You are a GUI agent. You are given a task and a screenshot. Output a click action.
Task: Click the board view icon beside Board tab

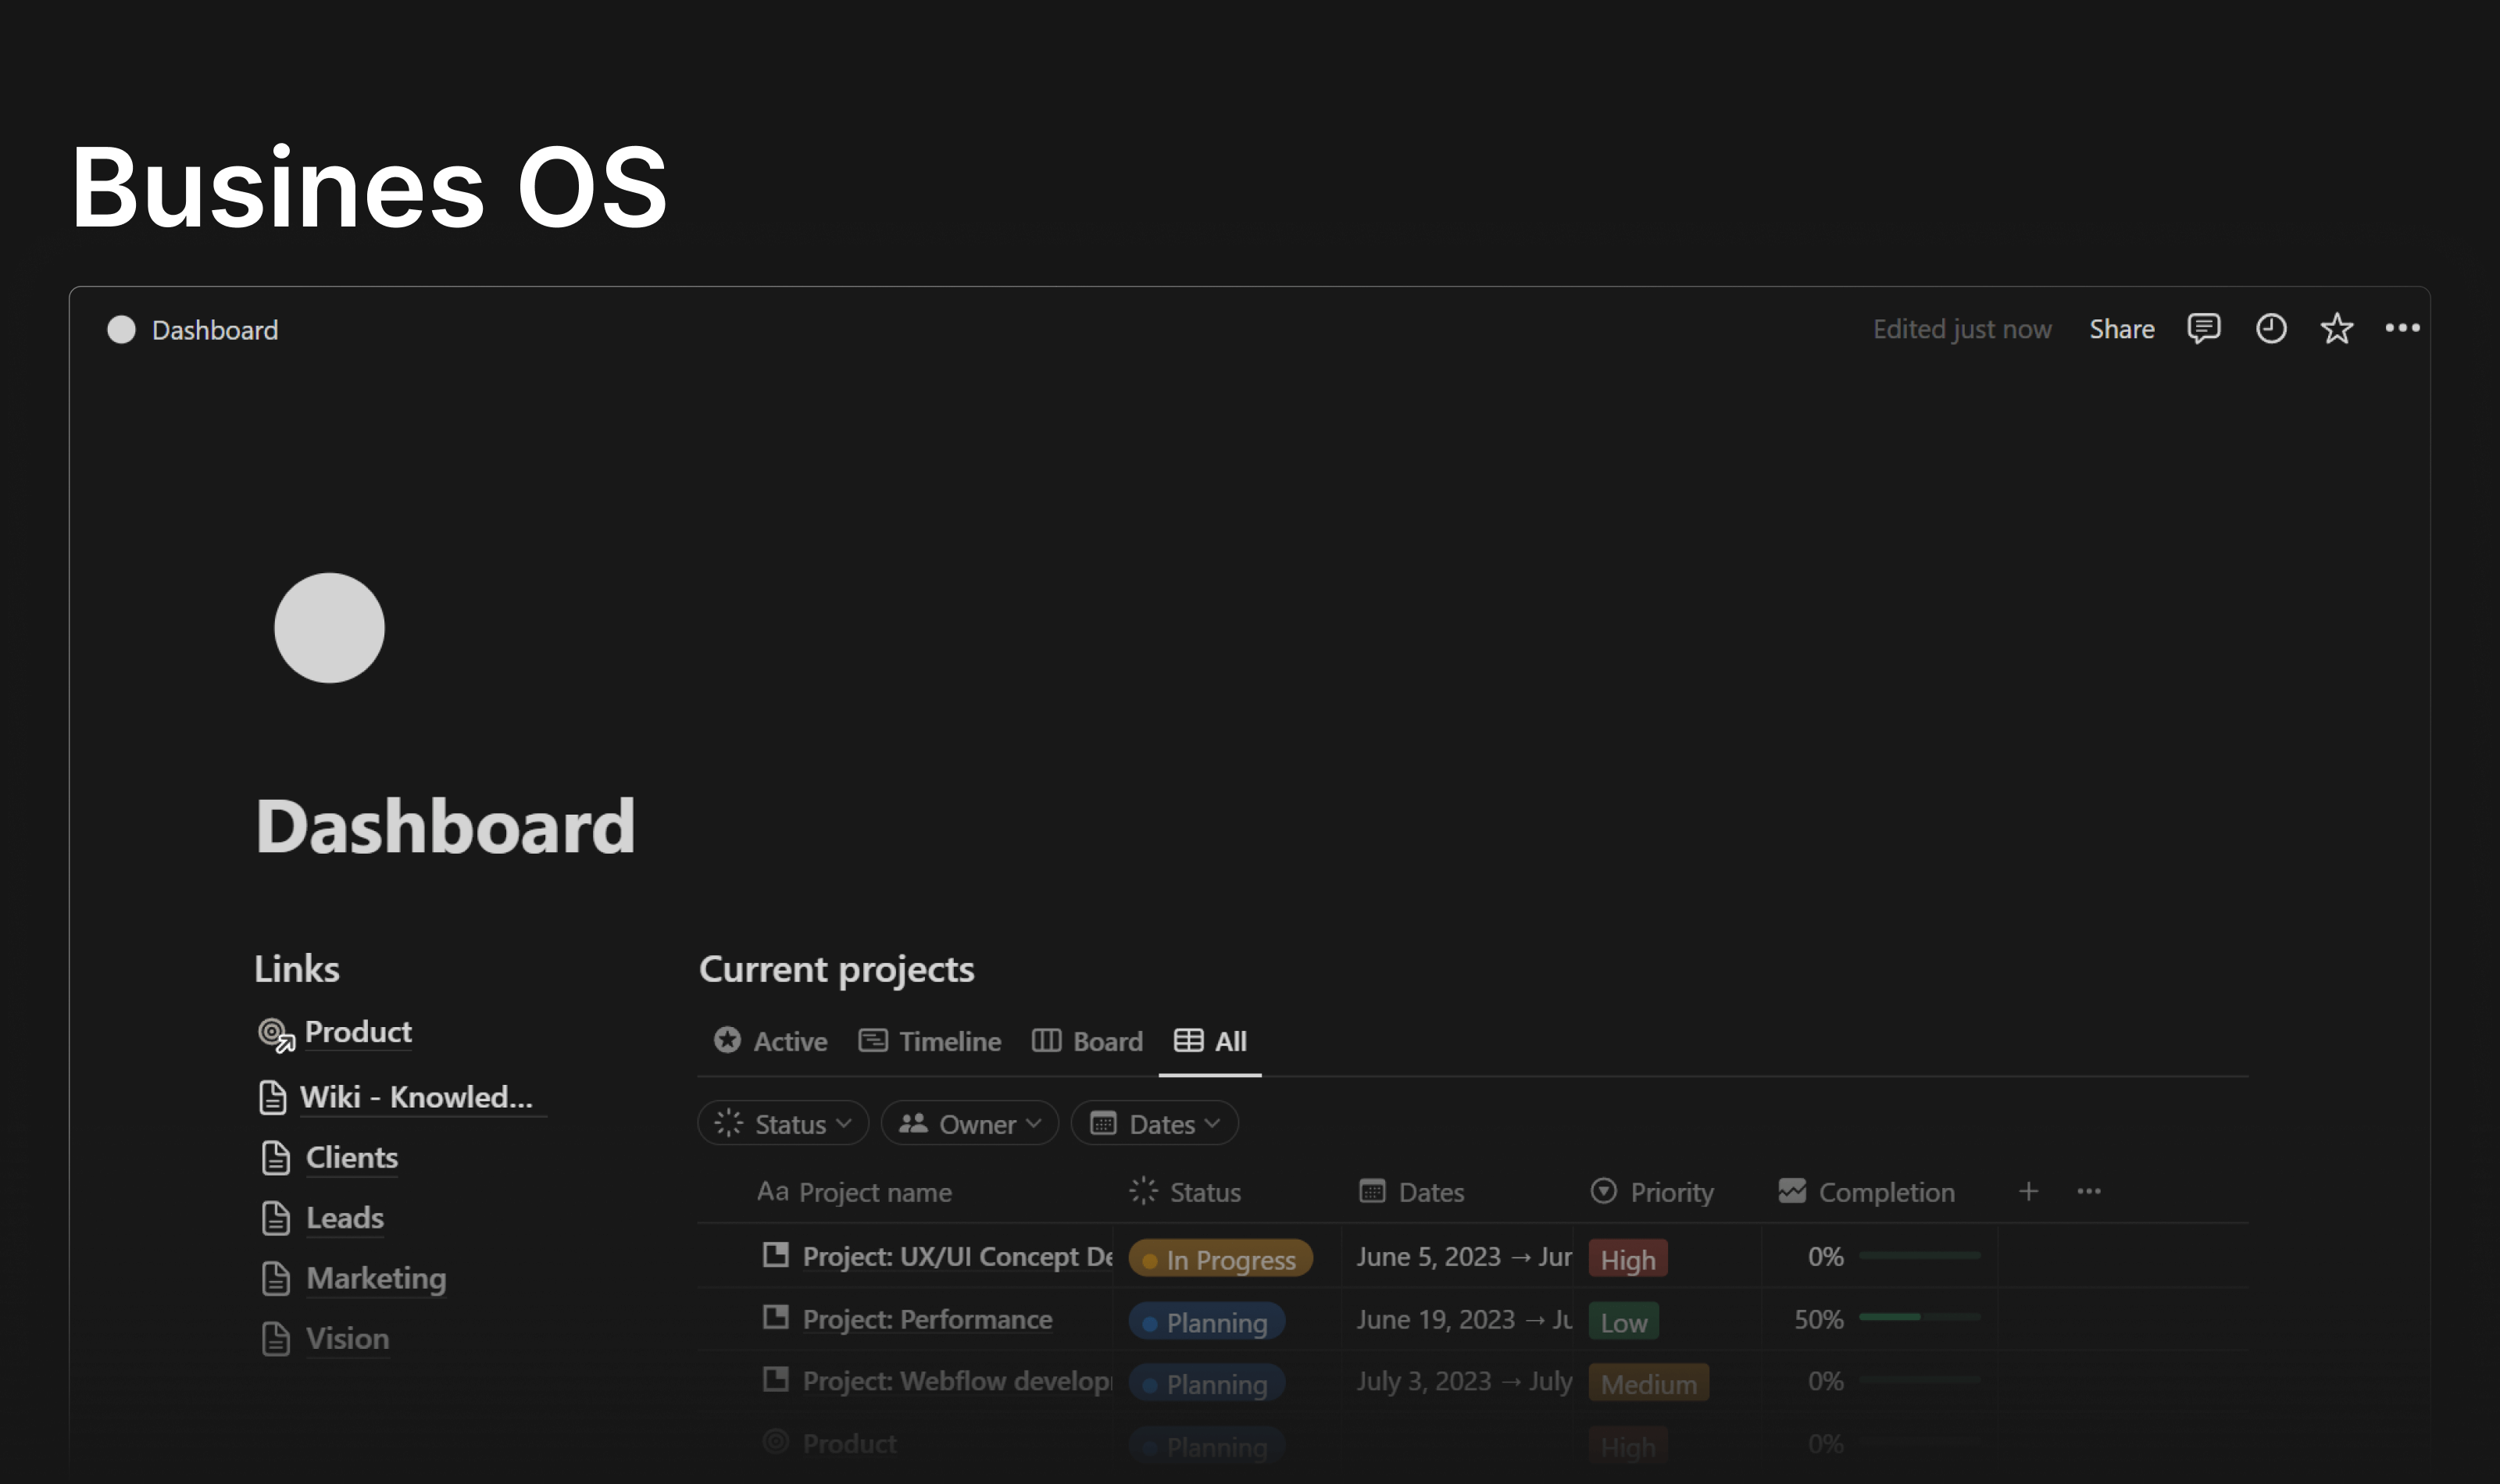click(1046, 1041)
